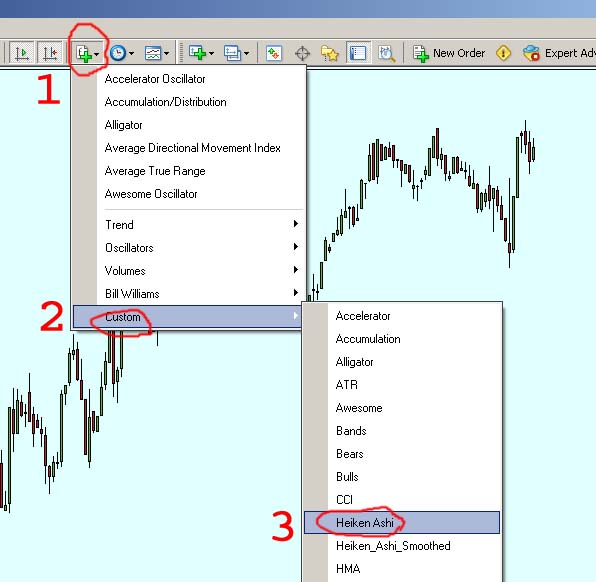Viewport: 596px width, 582px height.
Task: Choose CCI custom indicator
Action: click(x=402, y=500)
